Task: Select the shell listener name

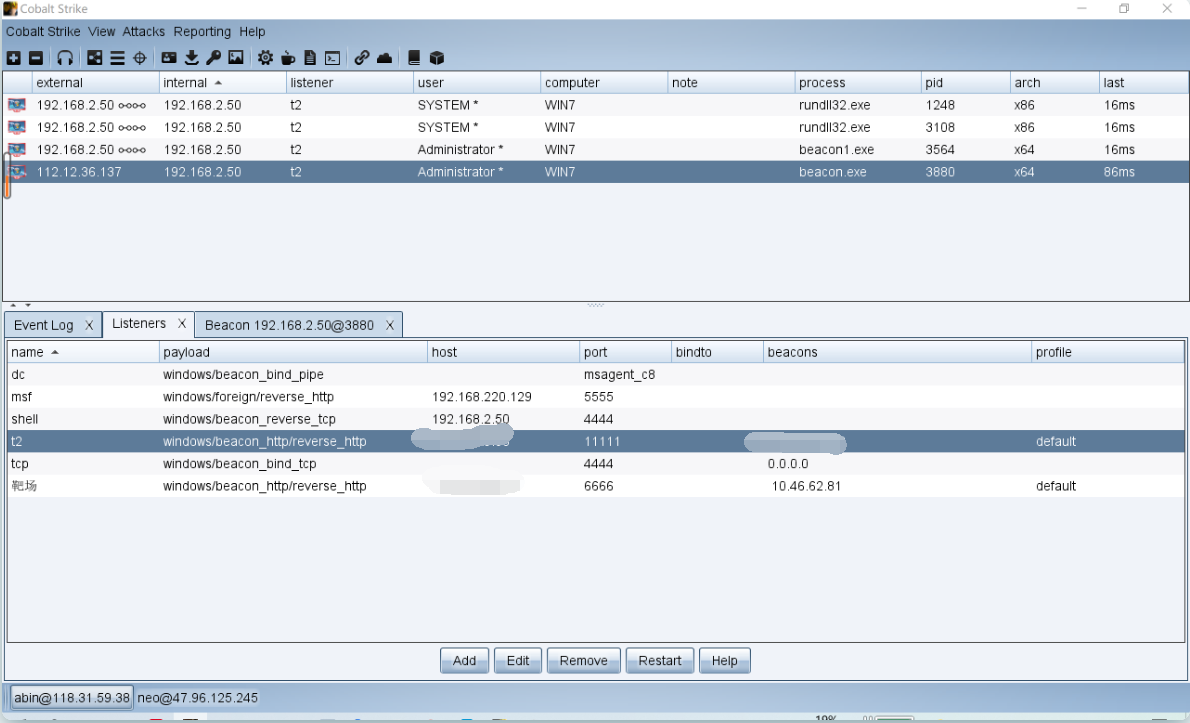Action: 24,419
